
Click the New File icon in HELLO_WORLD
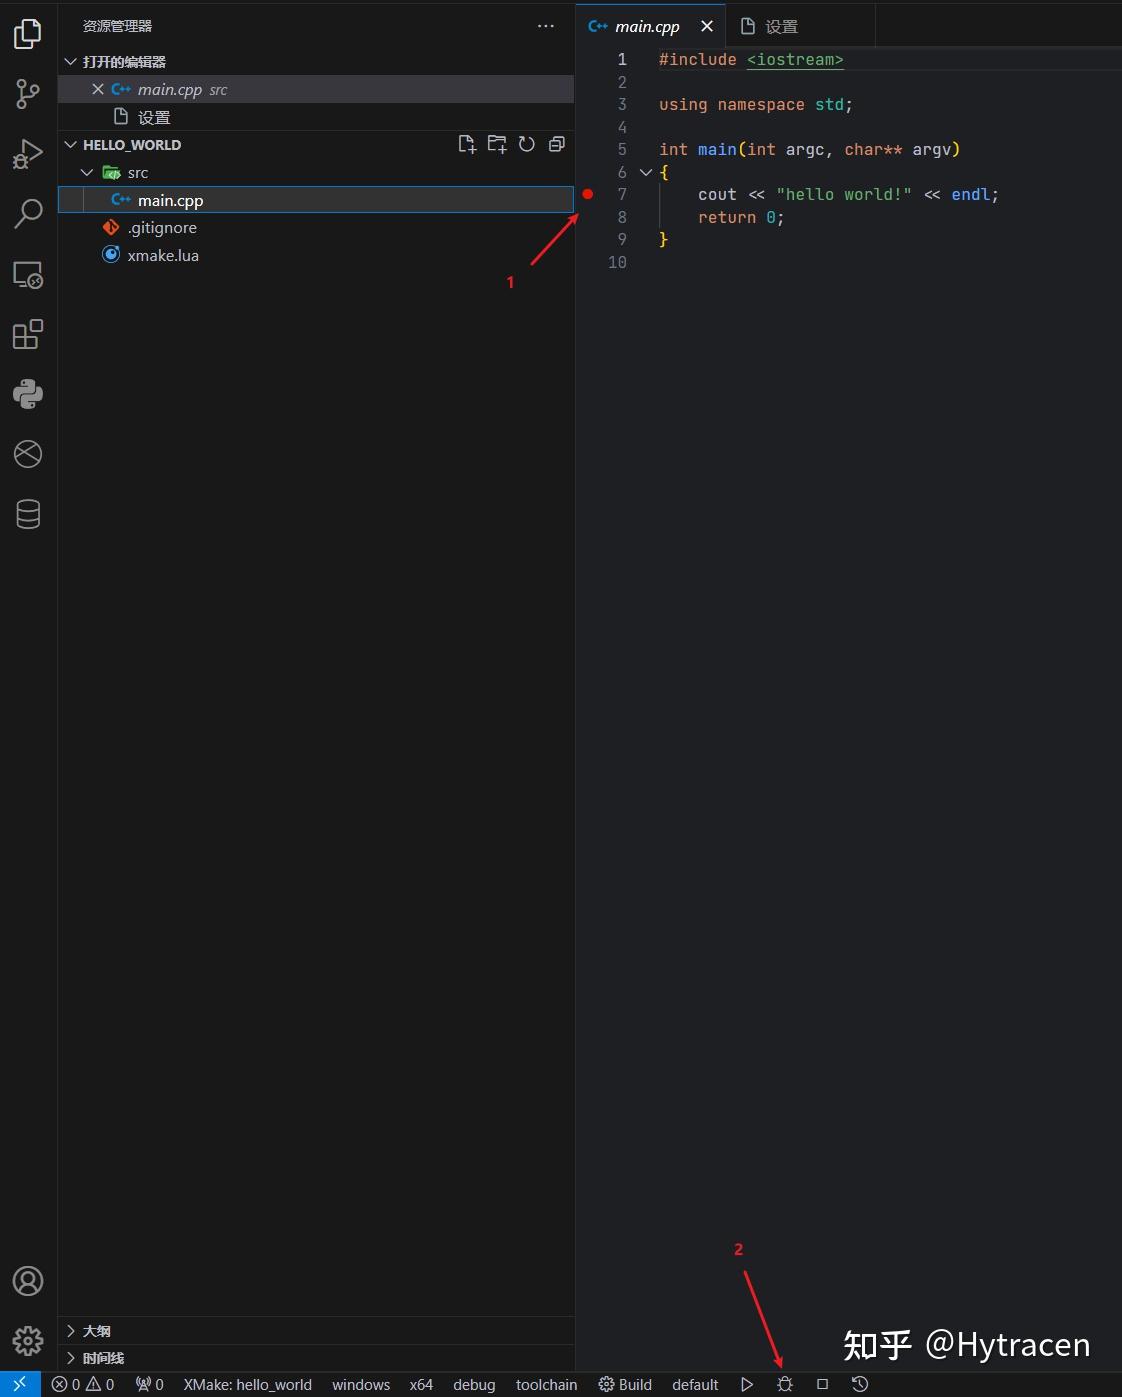[467, 145]
